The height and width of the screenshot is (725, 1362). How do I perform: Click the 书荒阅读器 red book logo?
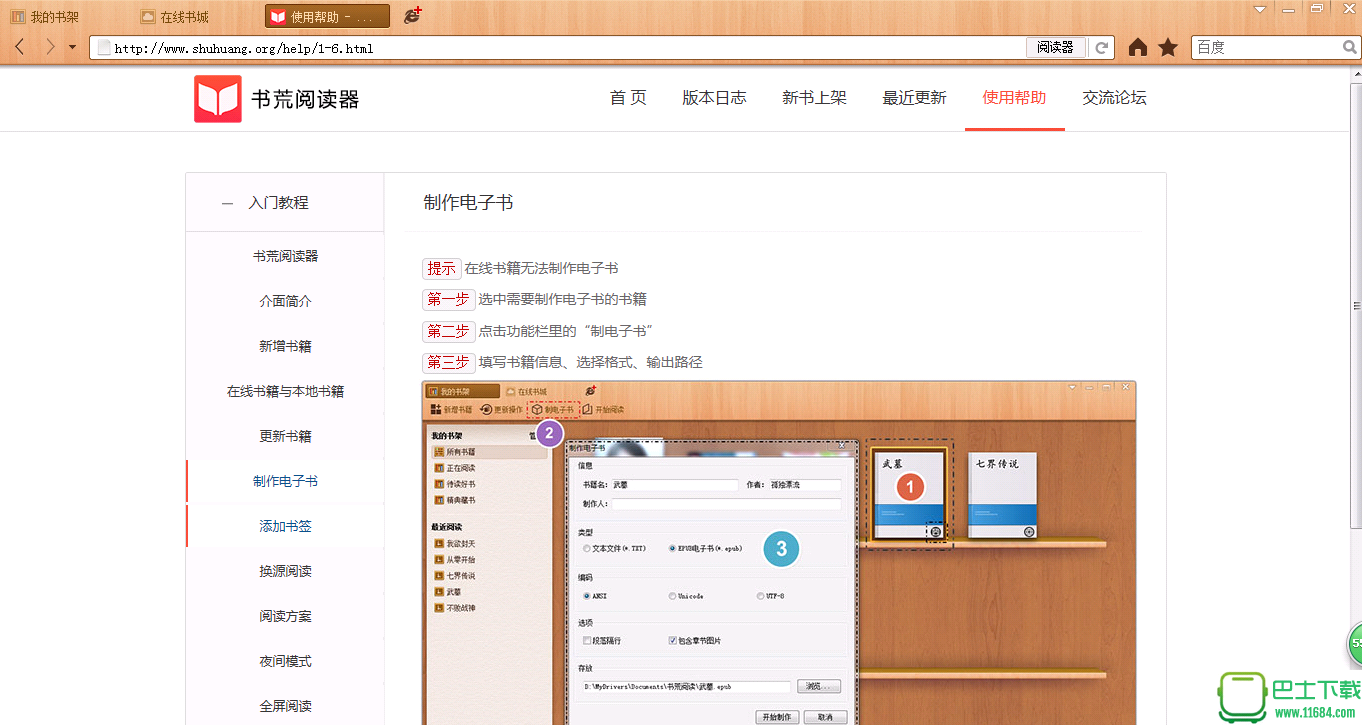point(218,99)
